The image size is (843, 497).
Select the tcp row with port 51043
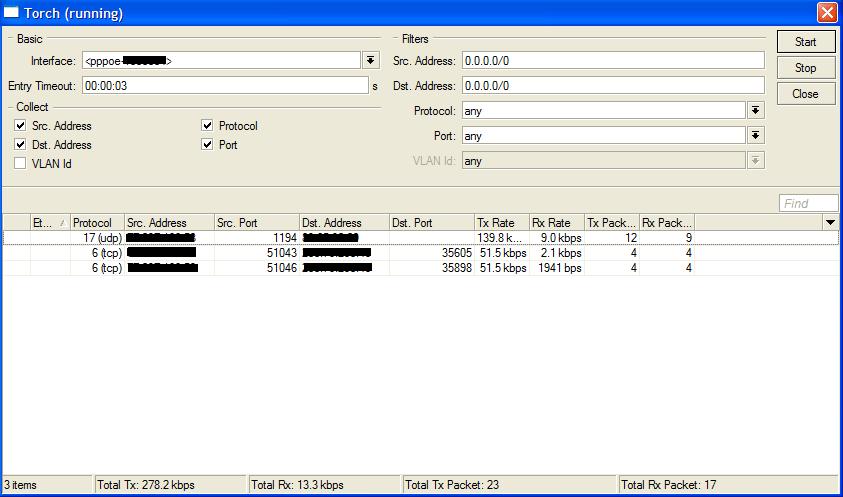420,253
